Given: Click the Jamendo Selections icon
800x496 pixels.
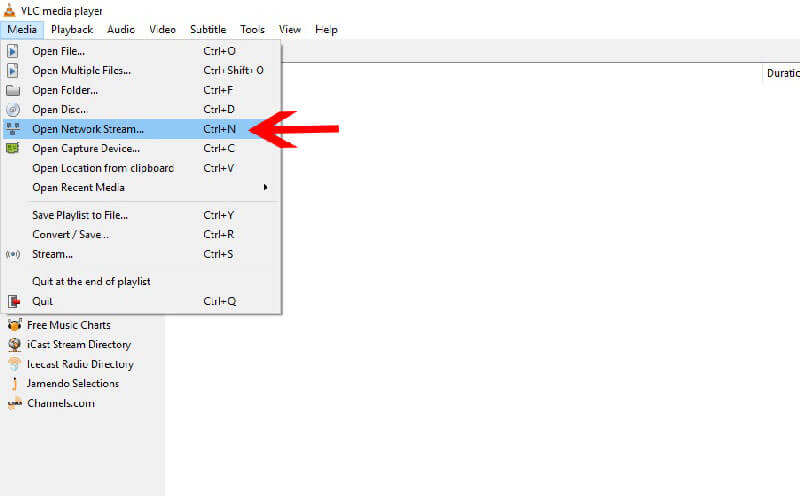Looking at the screenshot, I should coord(14,384).
